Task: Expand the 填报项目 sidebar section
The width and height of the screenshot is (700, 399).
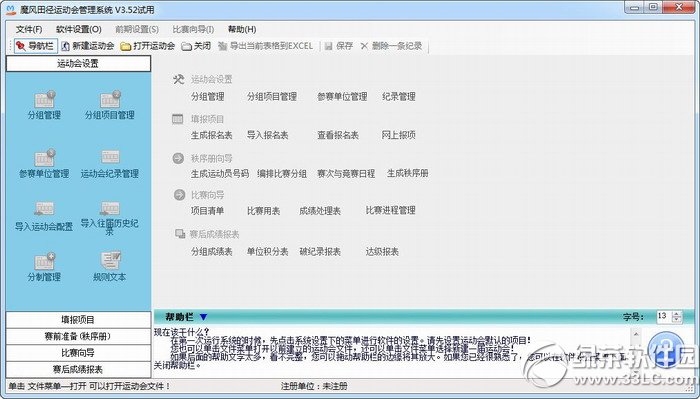Action: tap(78, 320)
